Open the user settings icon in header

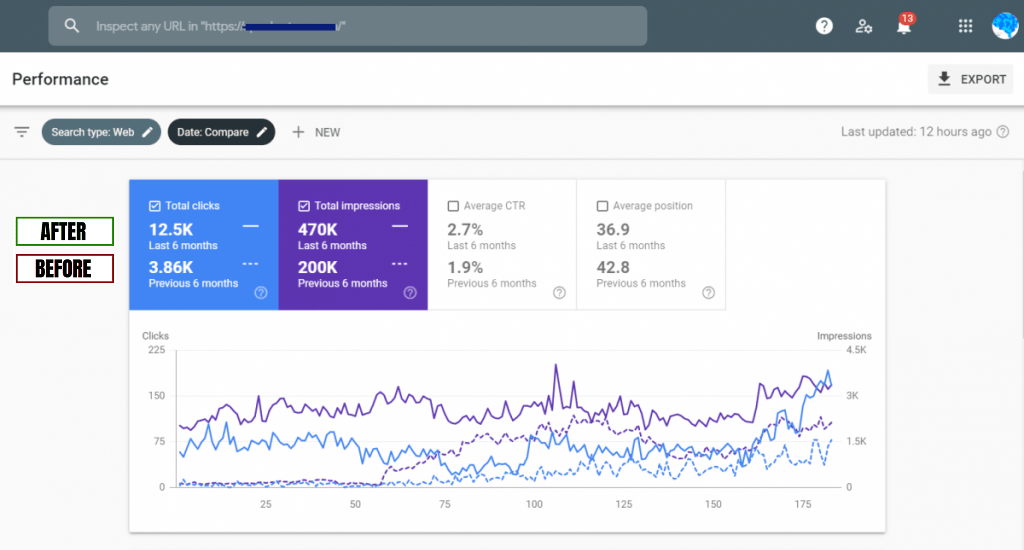click(x=863, y=26)
